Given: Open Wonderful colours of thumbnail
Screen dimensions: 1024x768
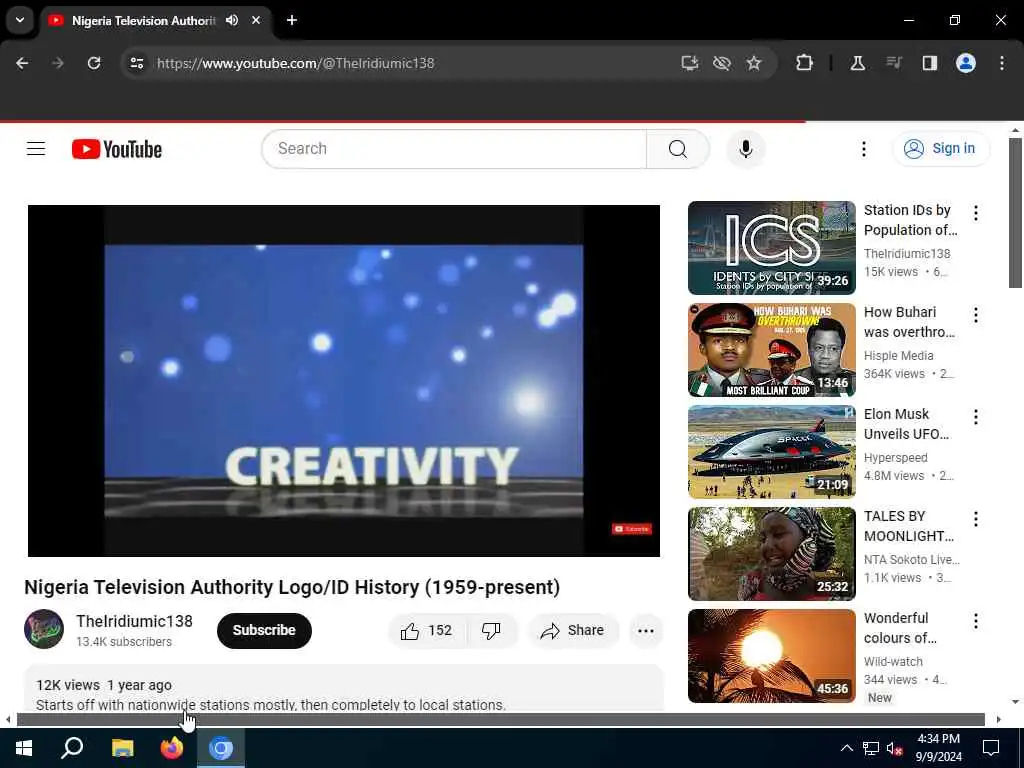Looking at the screenshot, I should pyautogui.click(x=771, y=656).
